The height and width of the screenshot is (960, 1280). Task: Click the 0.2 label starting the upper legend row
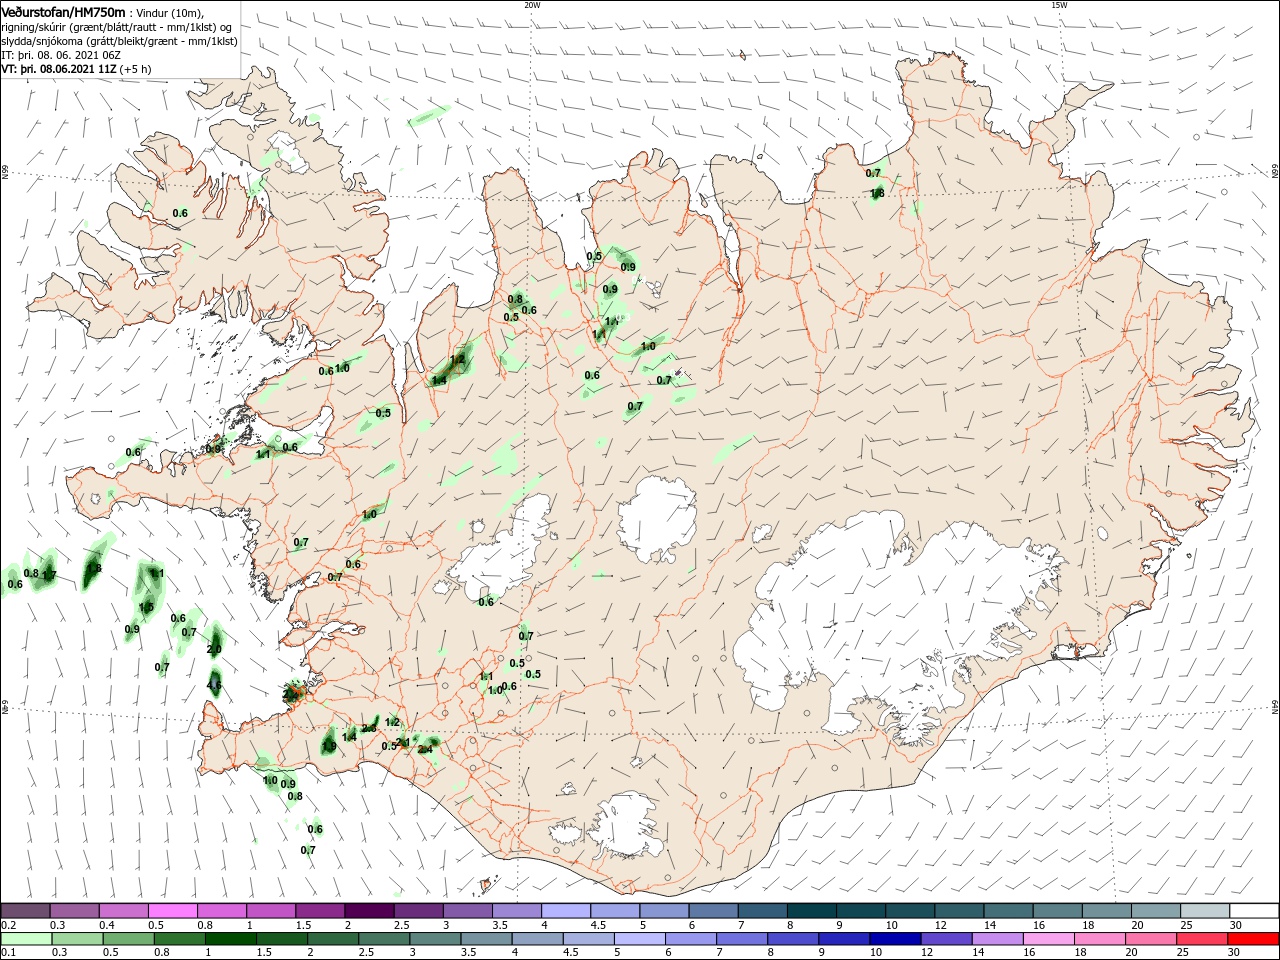[8, 925]
